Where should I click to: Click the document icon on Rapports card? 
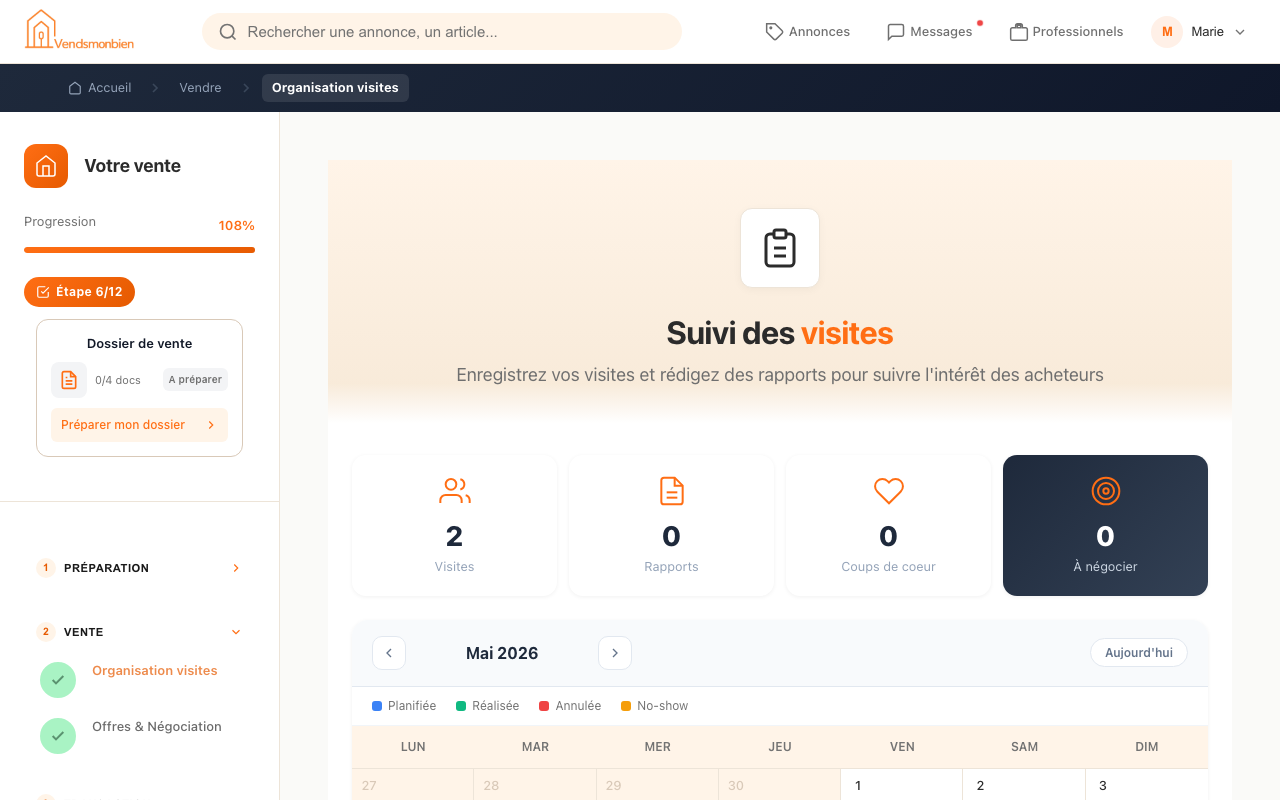[671, 491]
